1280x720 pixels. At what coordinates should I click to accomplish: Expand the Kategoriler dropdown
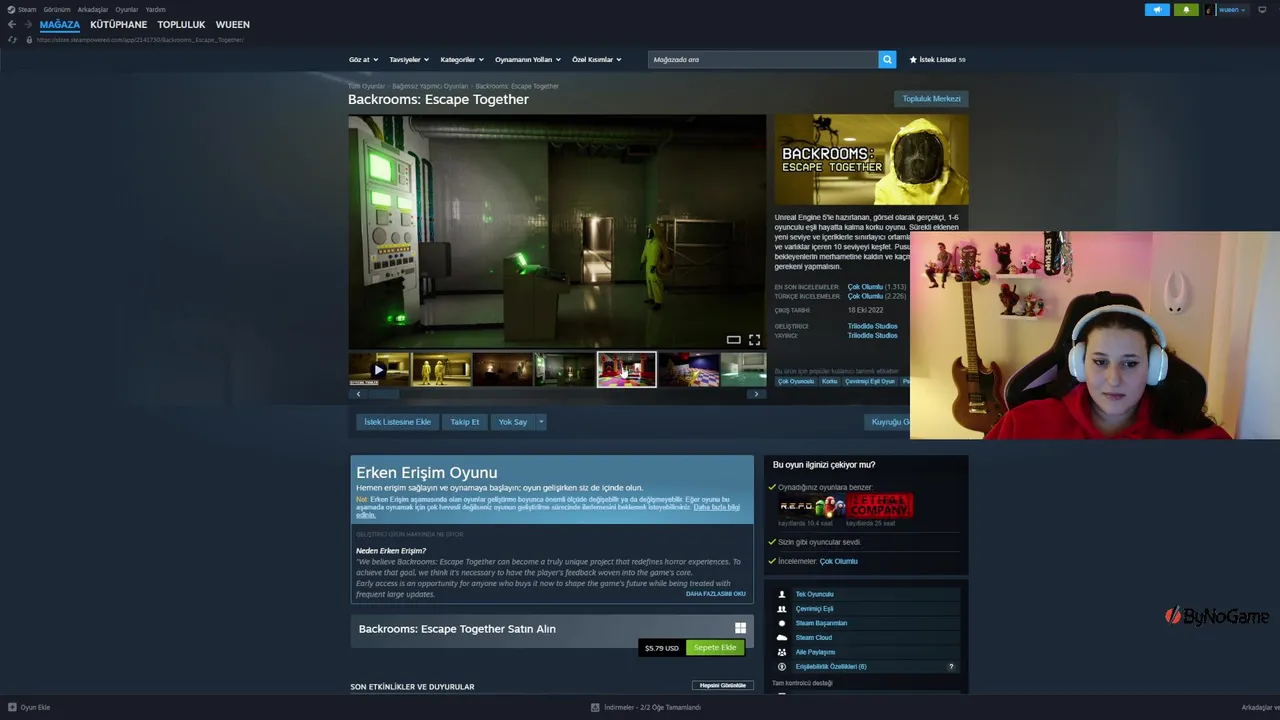pyautogui.click(x=462, y=59)
